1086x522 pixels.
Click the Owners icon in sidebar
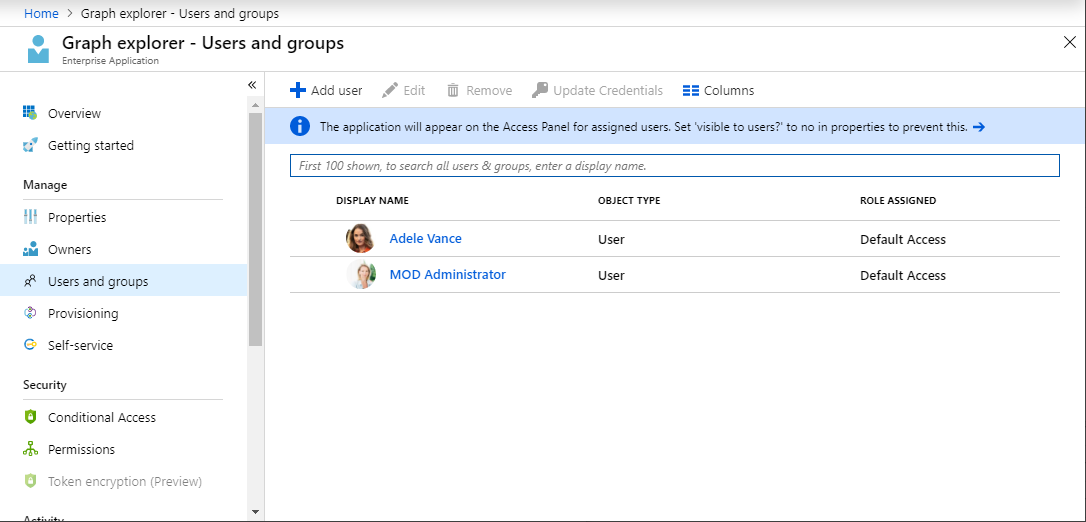30,249
